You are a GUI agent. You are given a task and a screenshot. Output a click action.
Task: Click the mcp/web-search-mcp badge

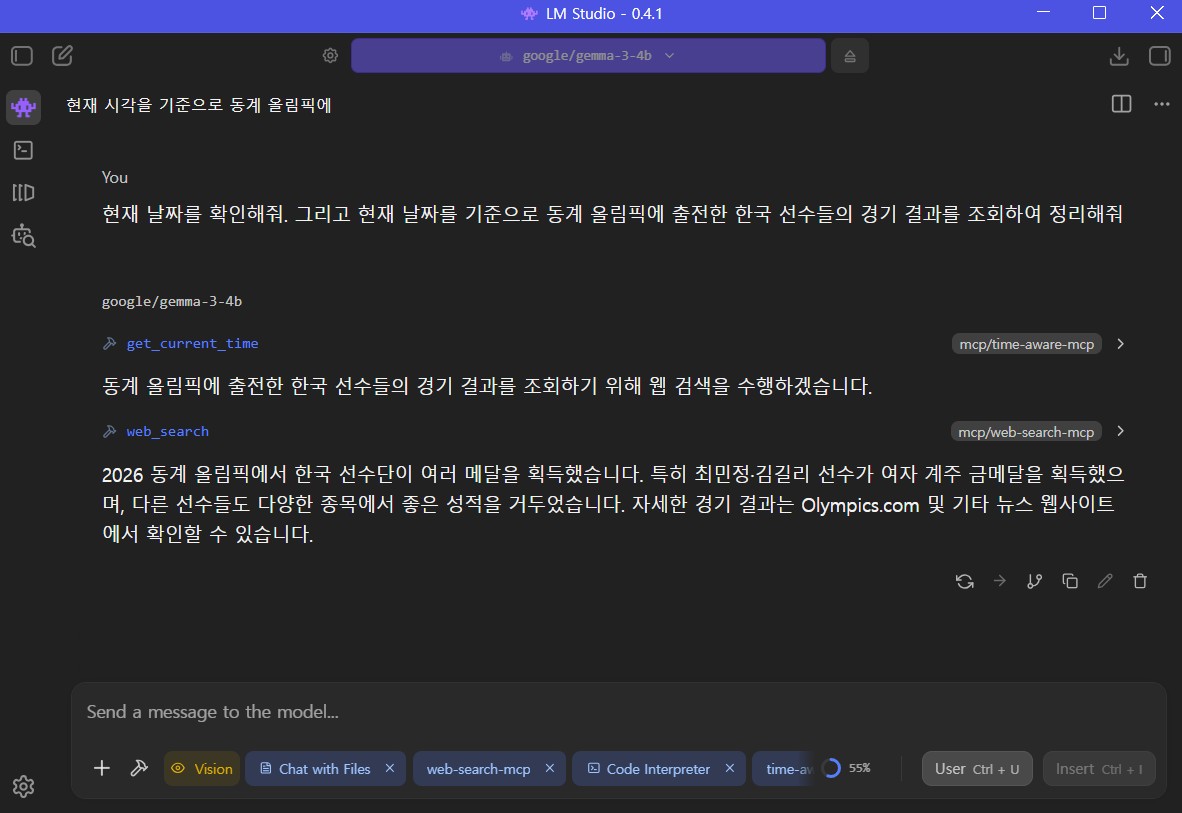[x=1026, y=431]
